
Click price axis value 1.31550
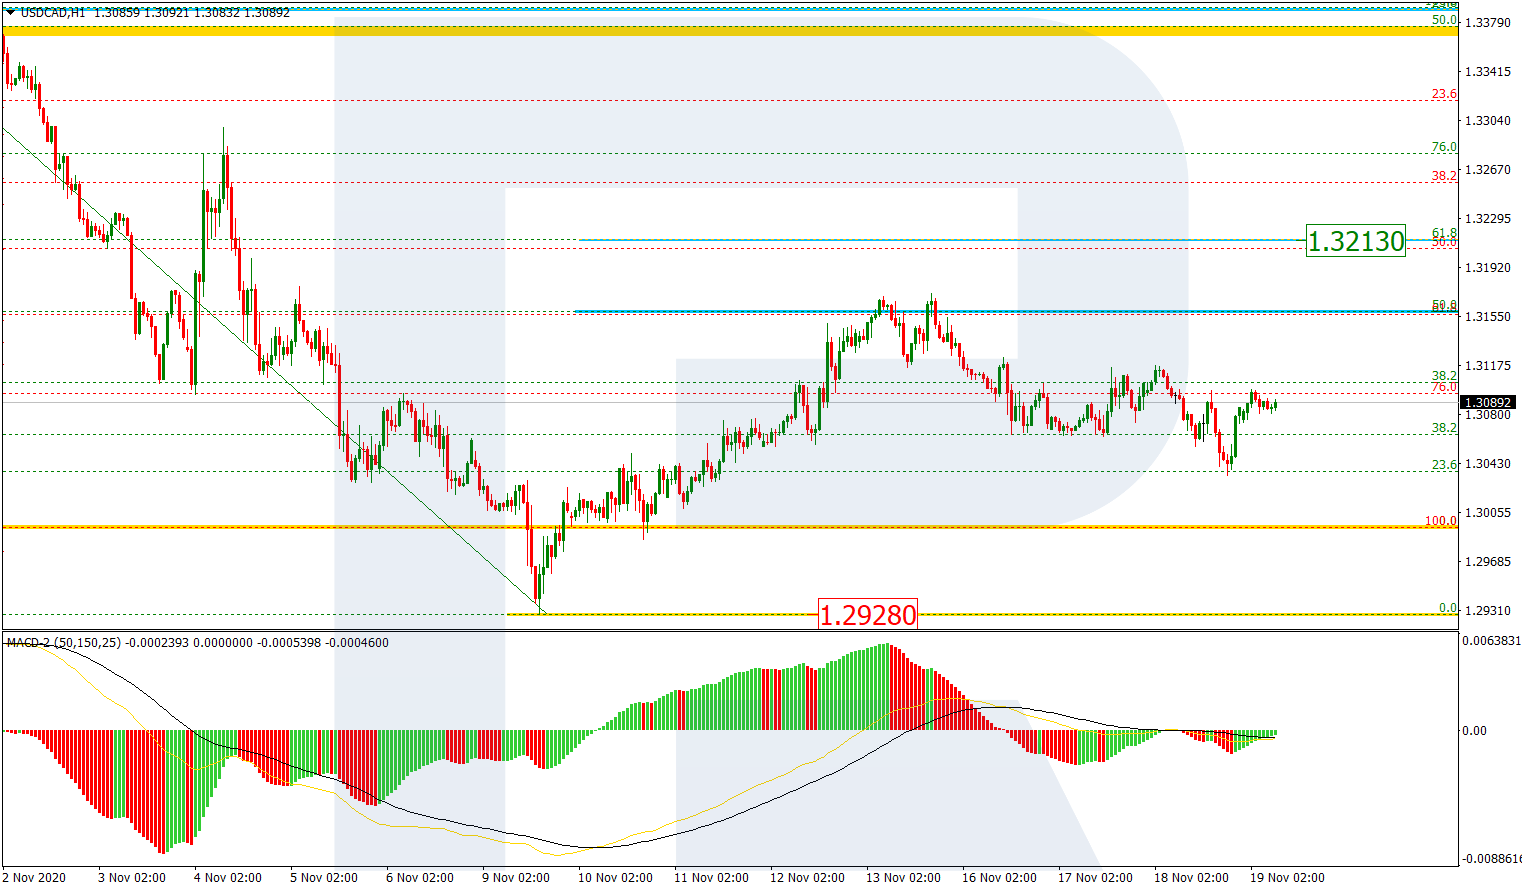click(x=1487, y=317)
